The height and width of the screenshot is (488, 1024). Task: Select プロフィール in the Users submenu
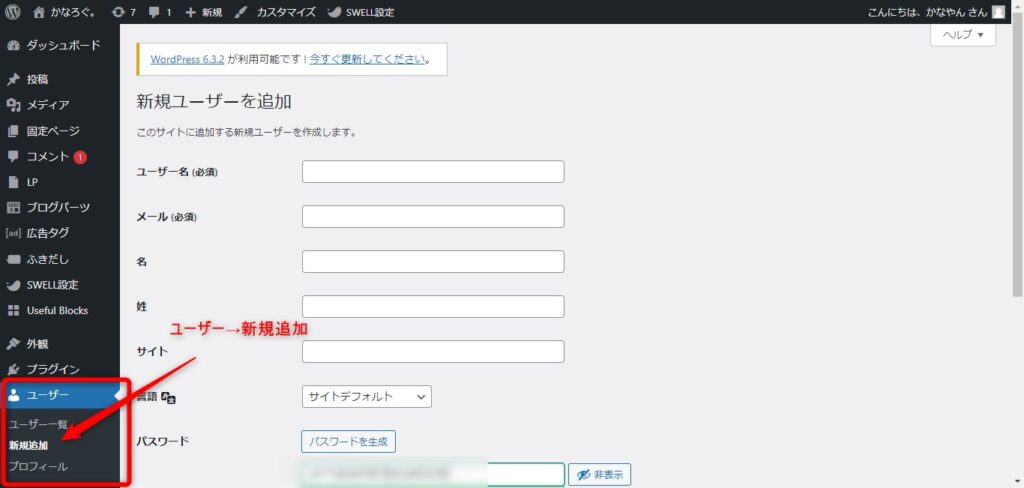point(38,467)
